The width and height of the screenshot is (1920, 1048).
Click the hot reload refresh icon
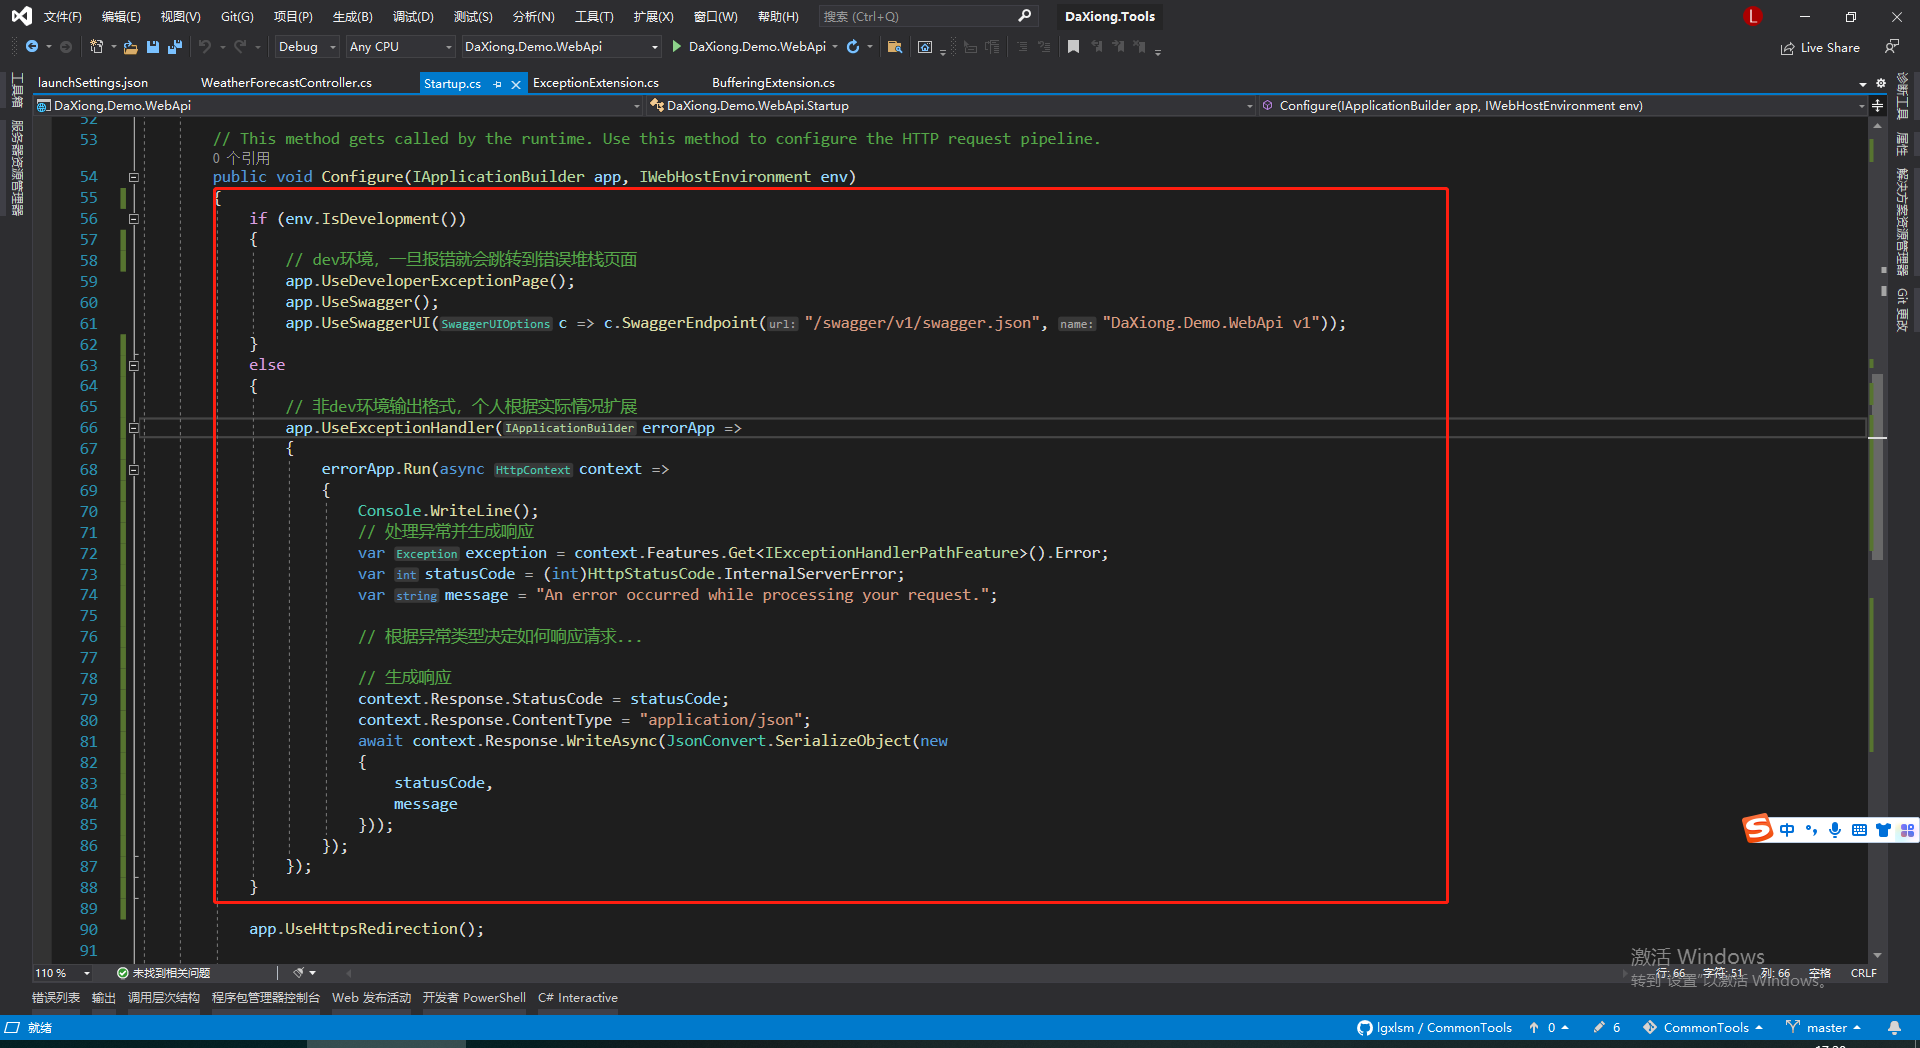853,47
